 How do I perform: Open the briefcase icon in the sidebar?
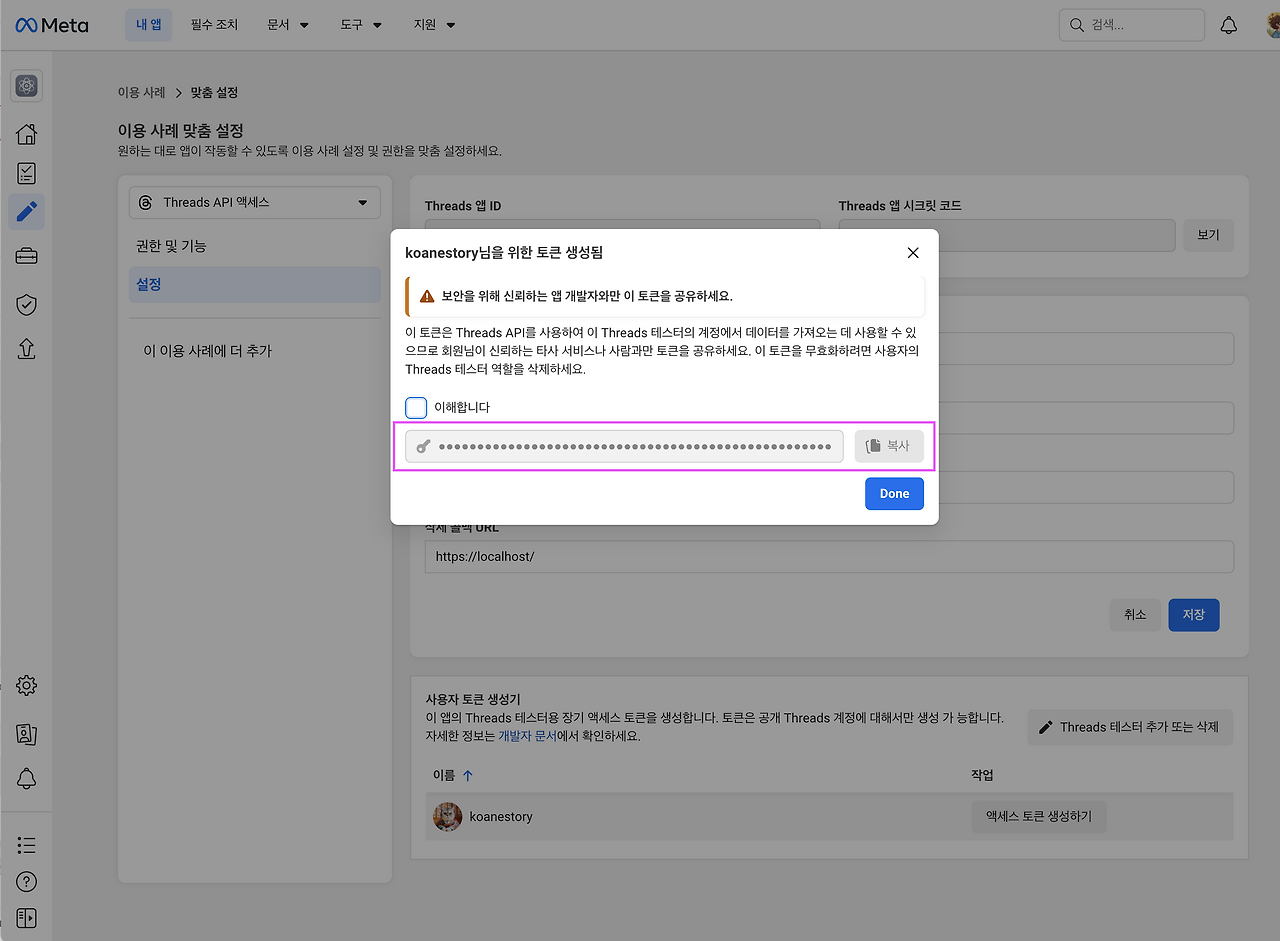tap(27, 256)
